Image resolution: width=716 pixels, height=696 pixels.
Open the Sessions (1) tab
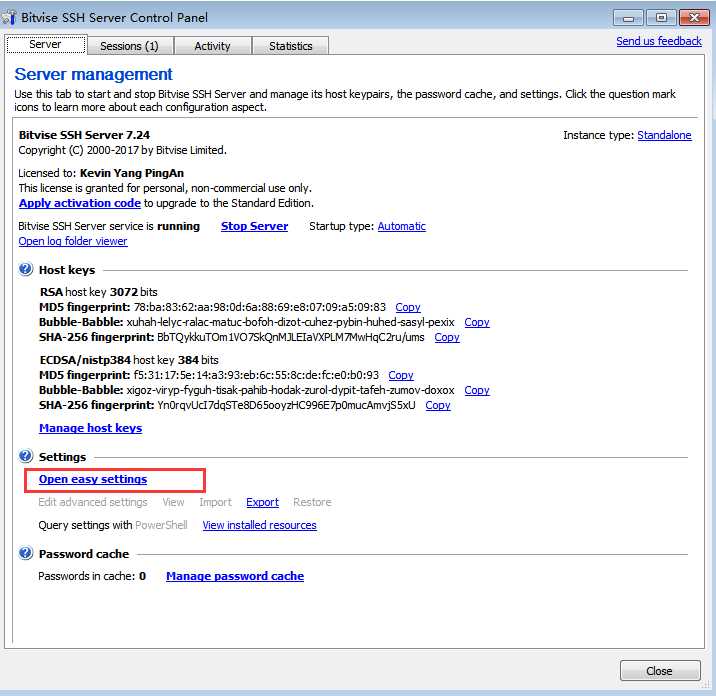click(129, 46)
